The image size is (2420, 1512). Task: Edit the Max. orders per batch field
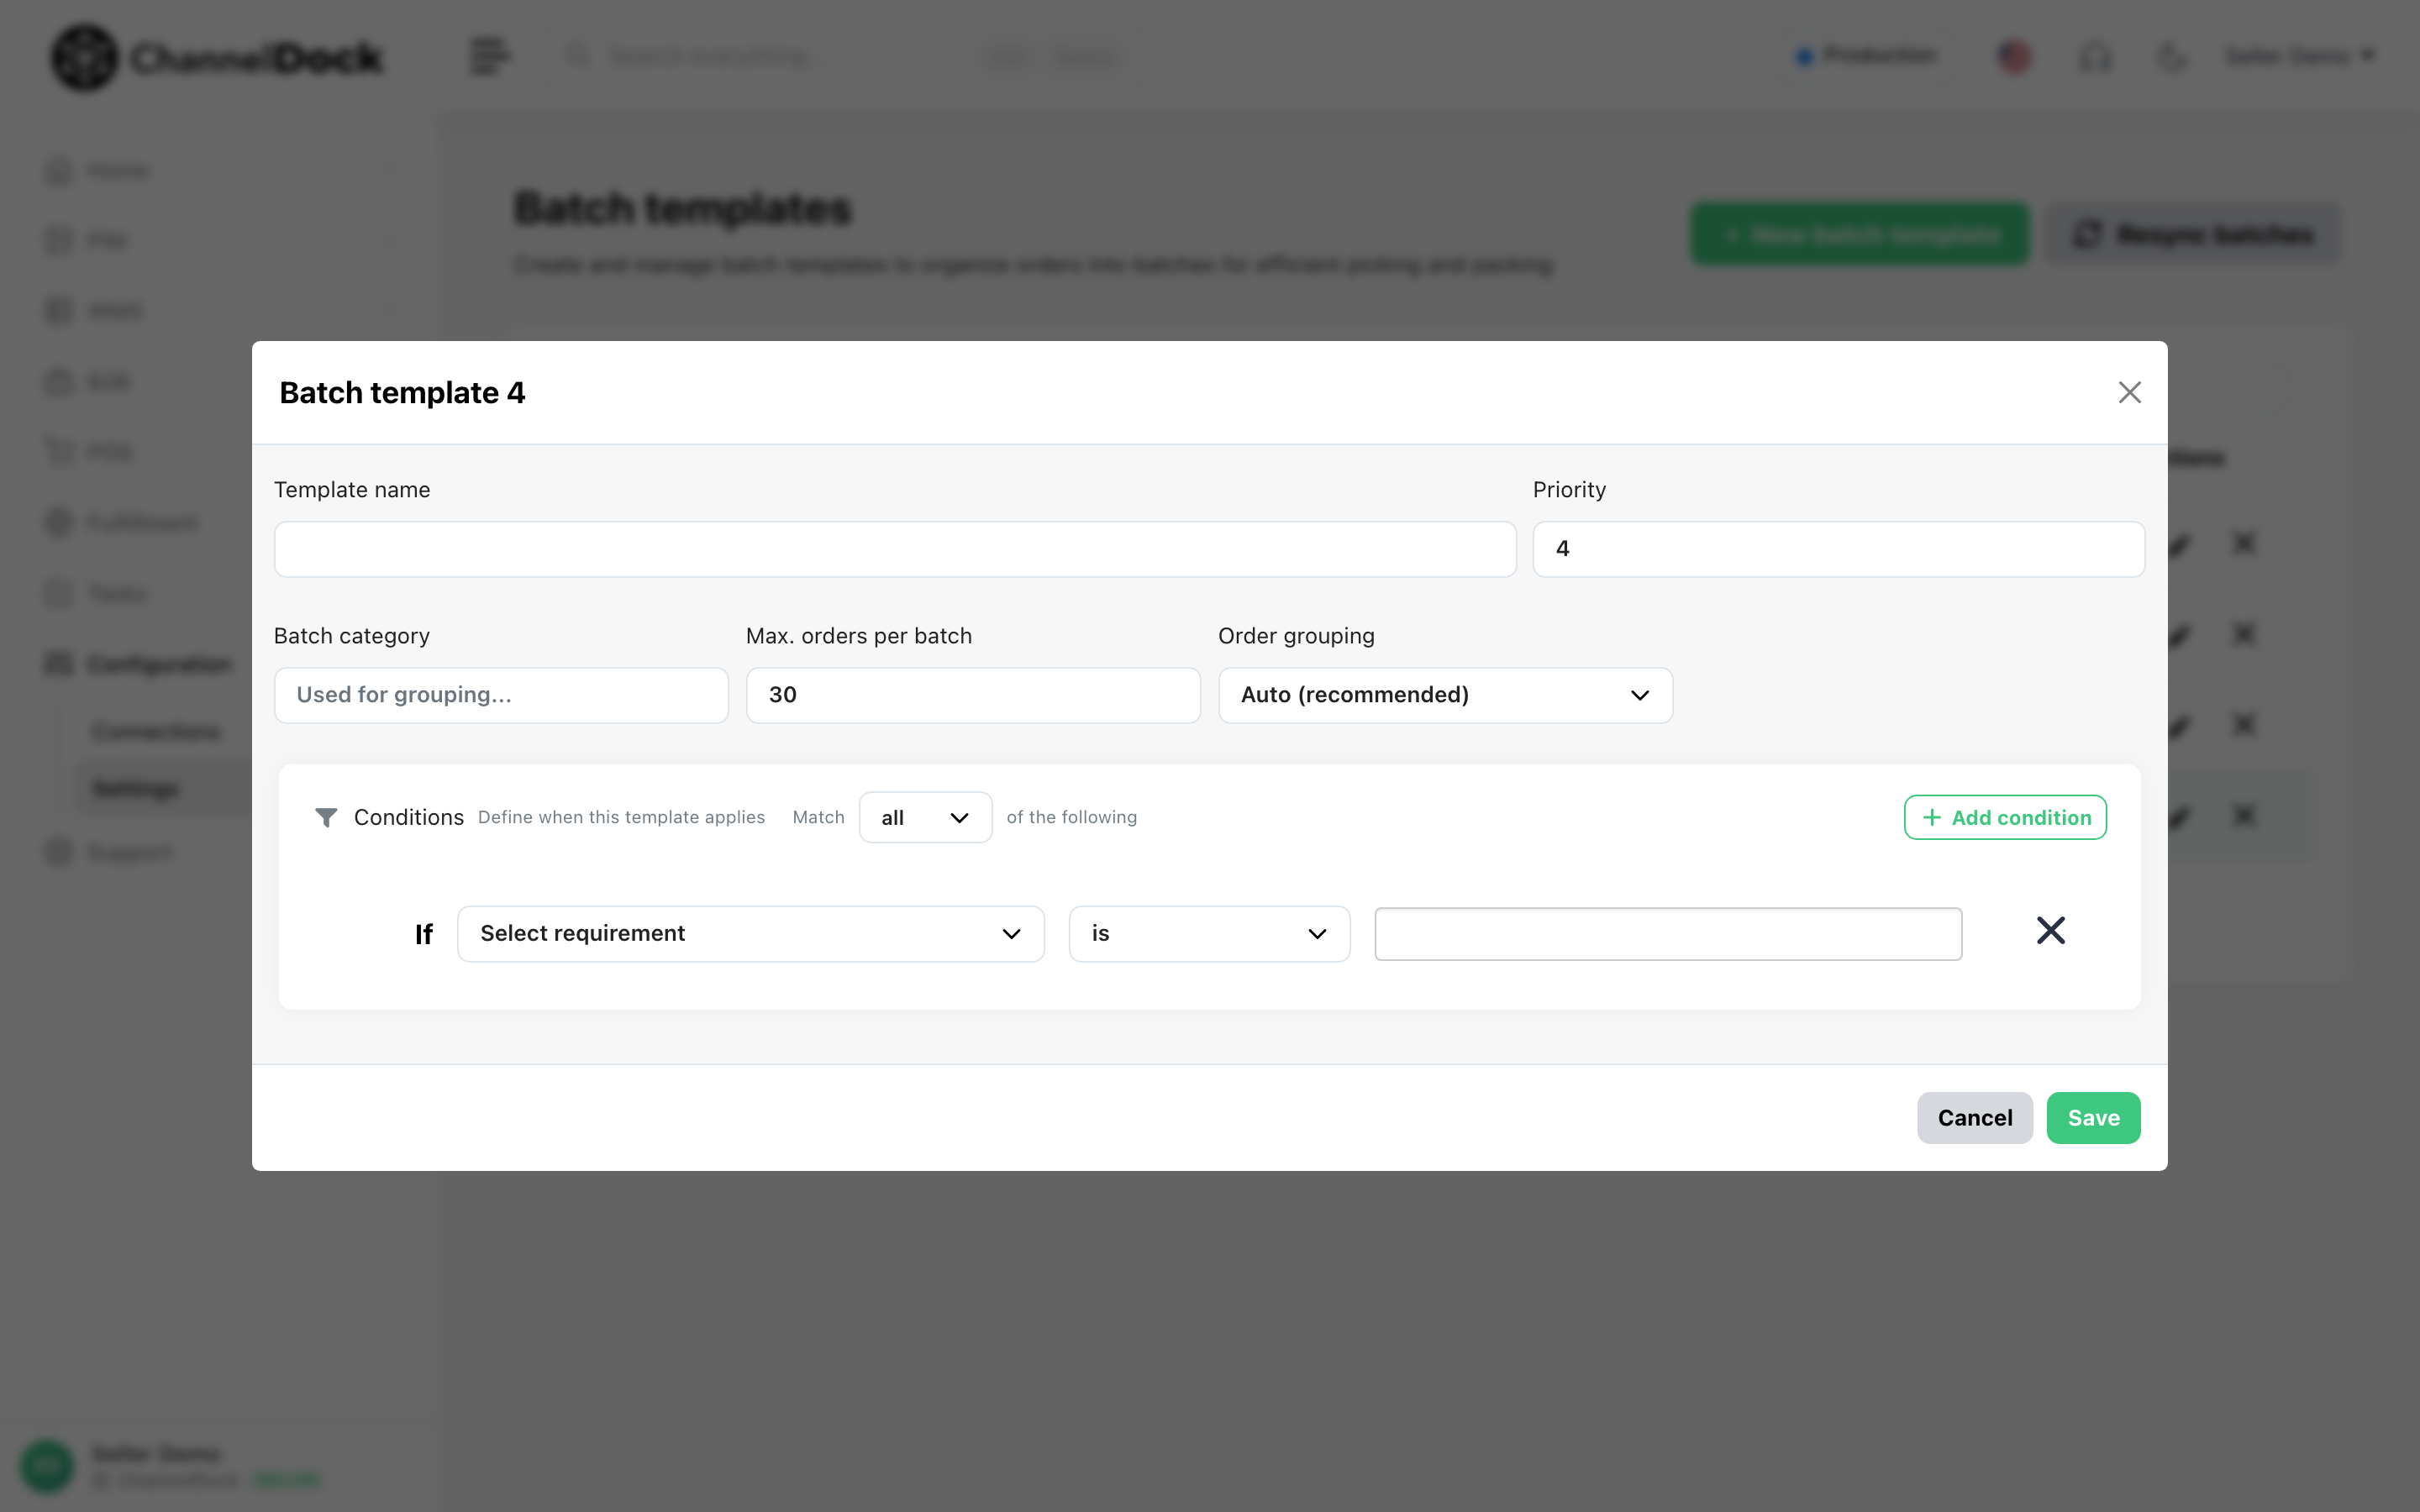973,695
